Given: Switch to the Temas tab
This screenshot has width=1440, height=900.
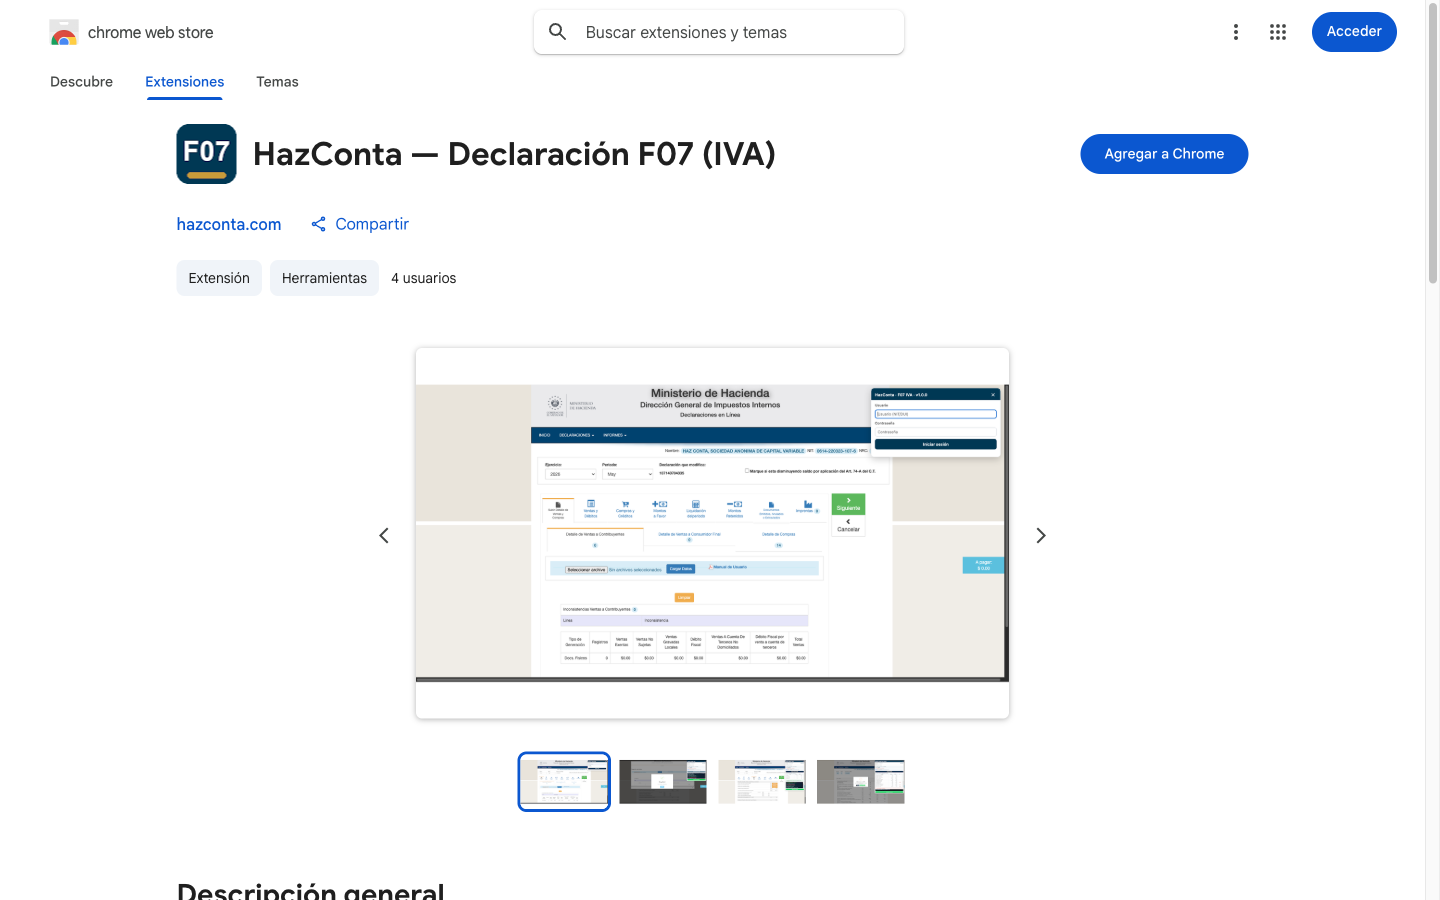Looking at the screenshot, I should click(x=277, y=82).
